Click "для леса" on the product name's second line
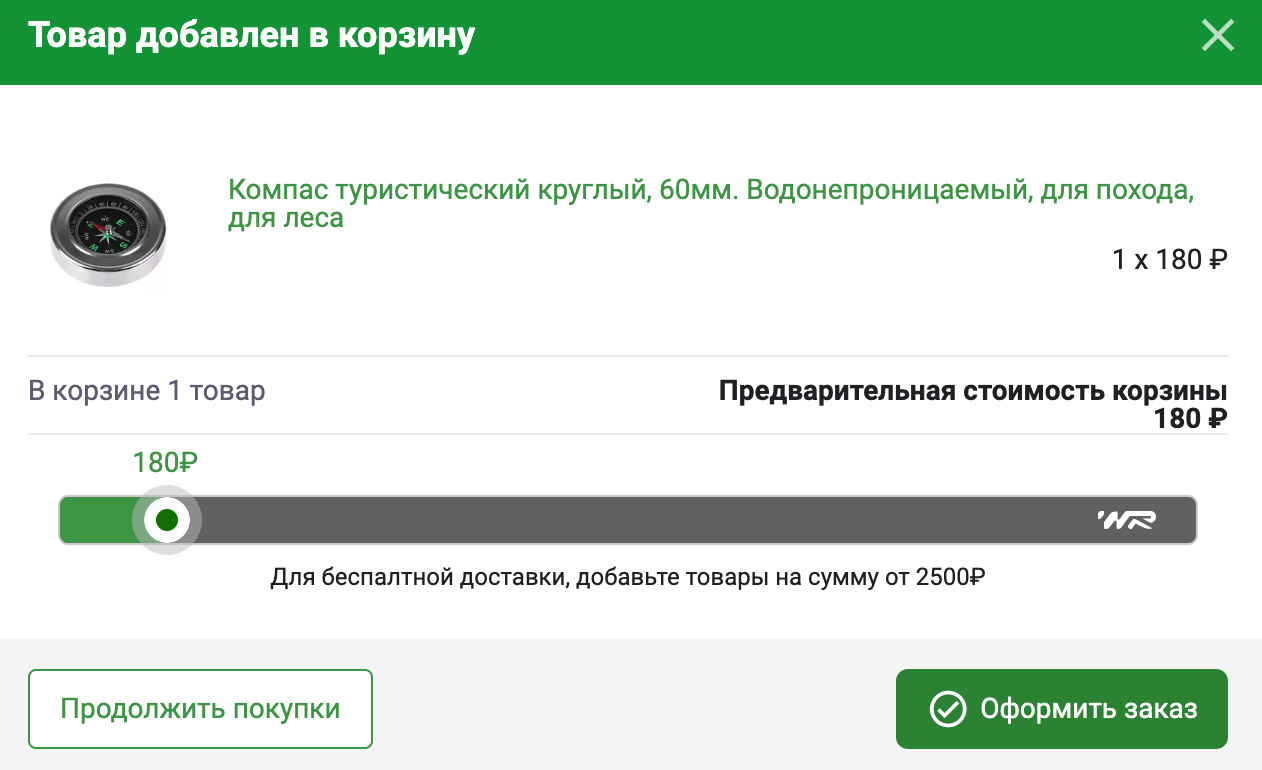This screenshot has width=1262, height=770. [286, 218]
